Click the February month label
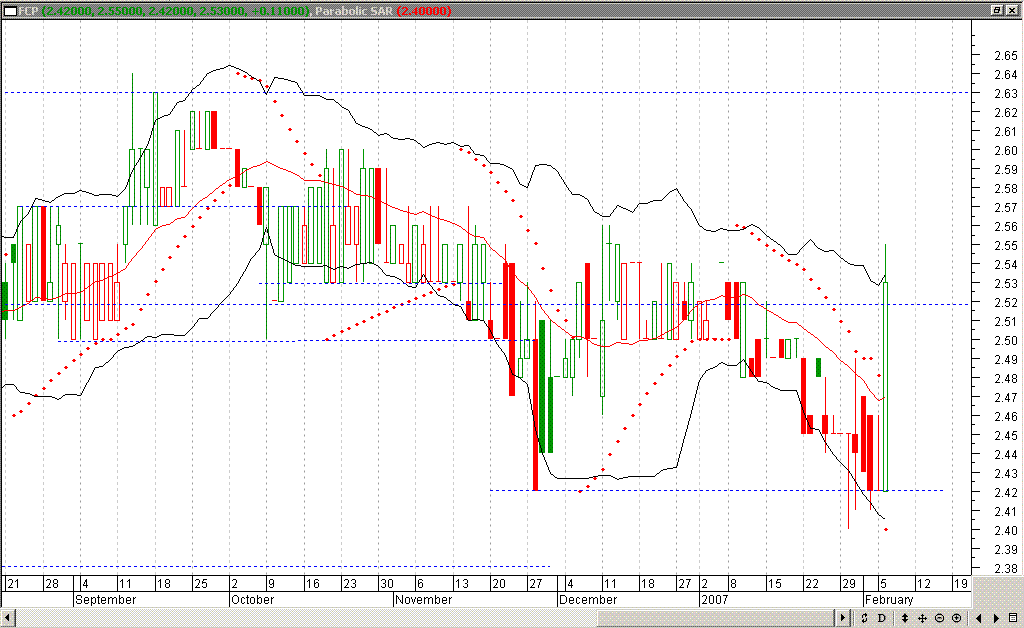Viewport: 1024px width, 628px height. tap(889, 600)
